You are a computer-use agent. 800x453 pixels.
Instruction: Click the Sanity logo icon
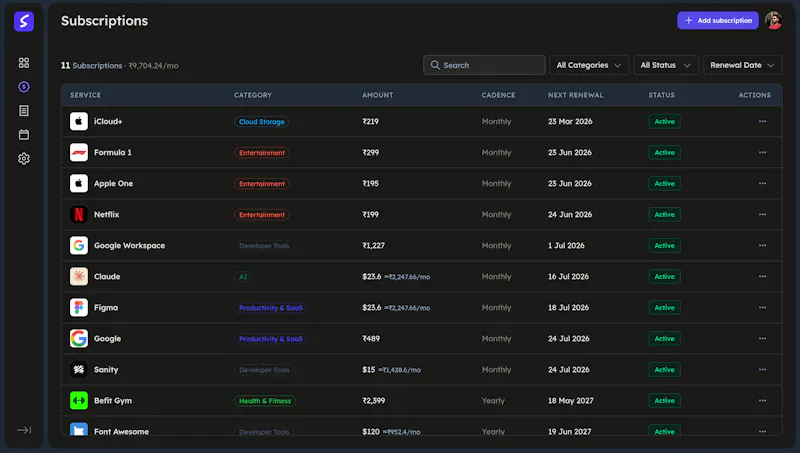coord(79,370)
